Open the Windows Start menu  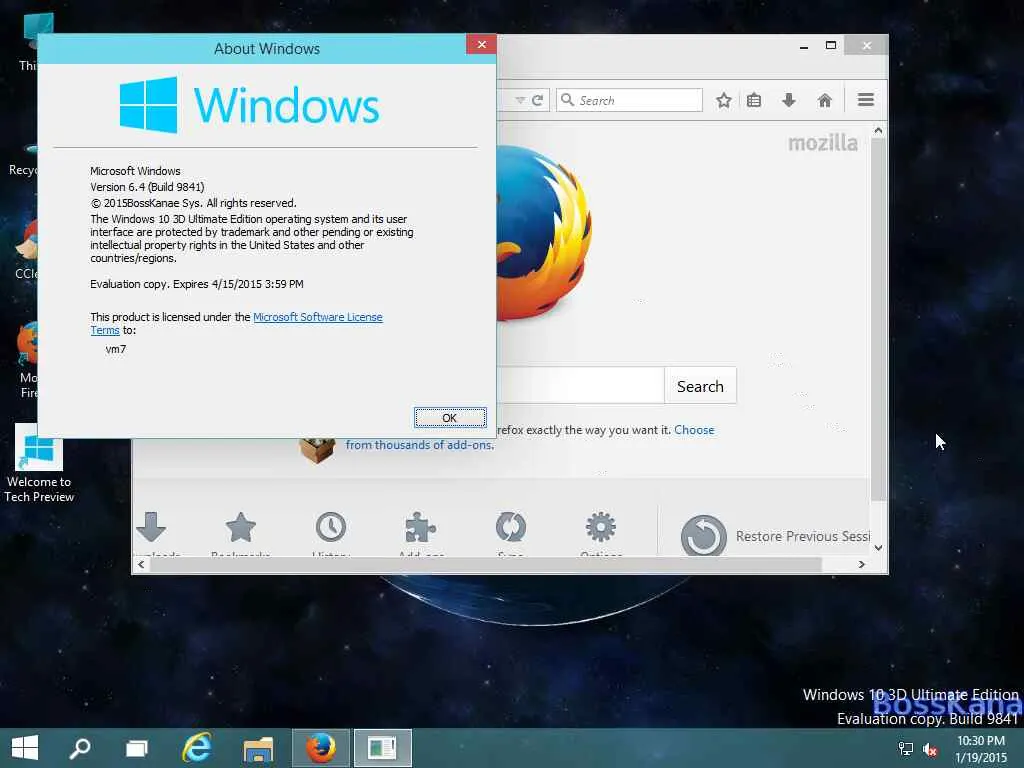[25, 748]
